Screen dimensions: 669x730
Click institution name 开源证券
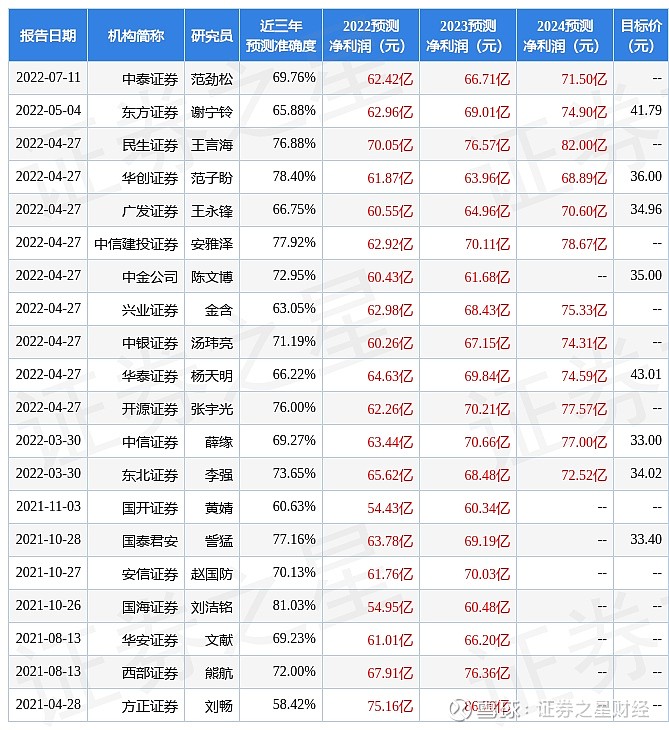(x=150, y=409)
